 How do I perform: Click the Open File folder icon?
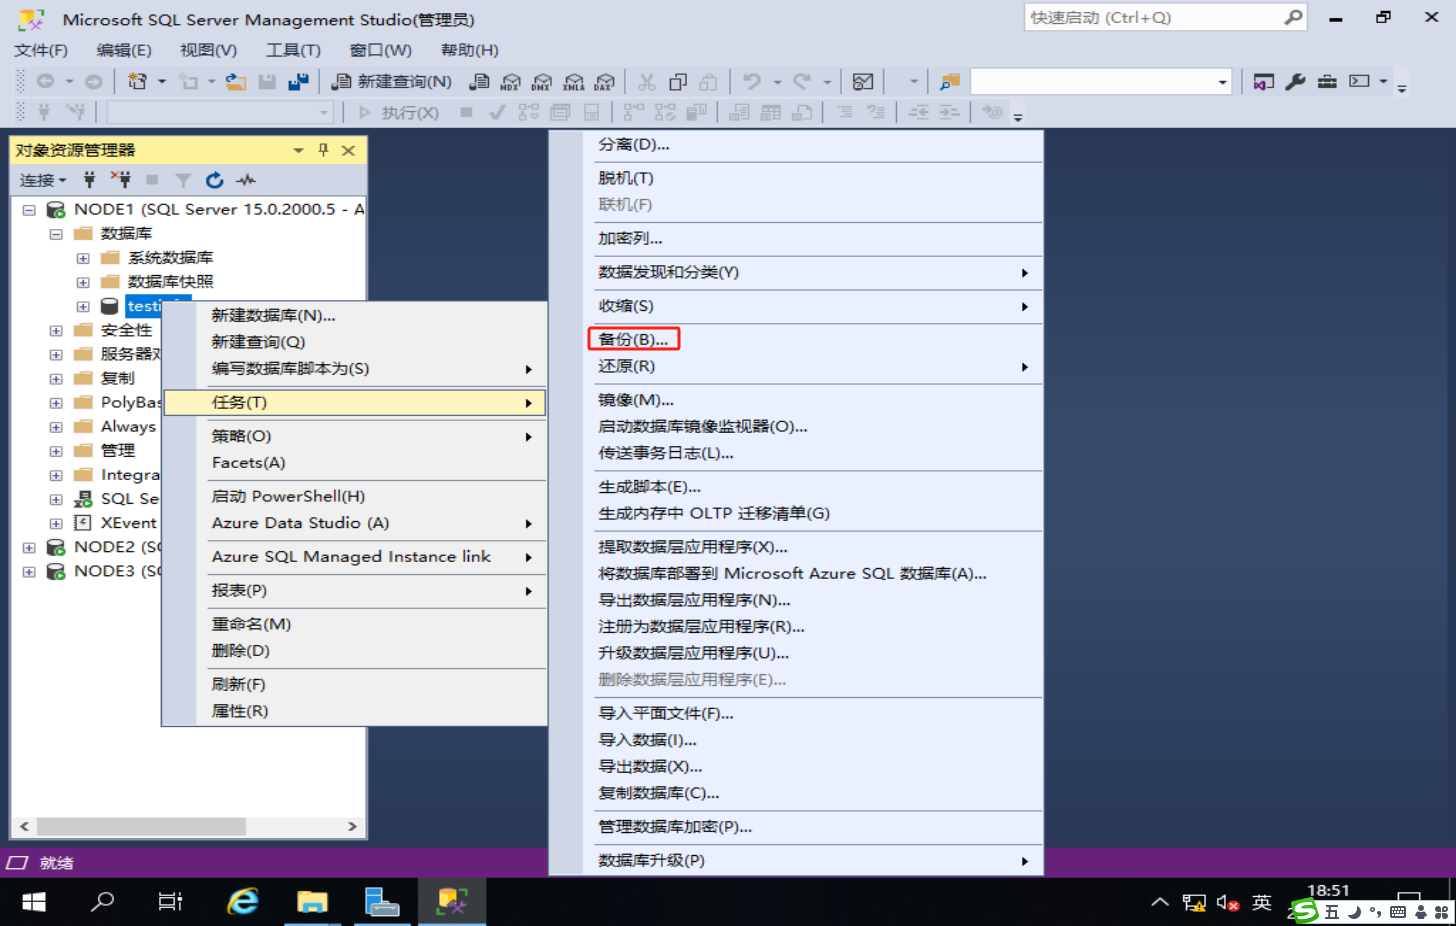pyautogui.click(x=236, y=82)
